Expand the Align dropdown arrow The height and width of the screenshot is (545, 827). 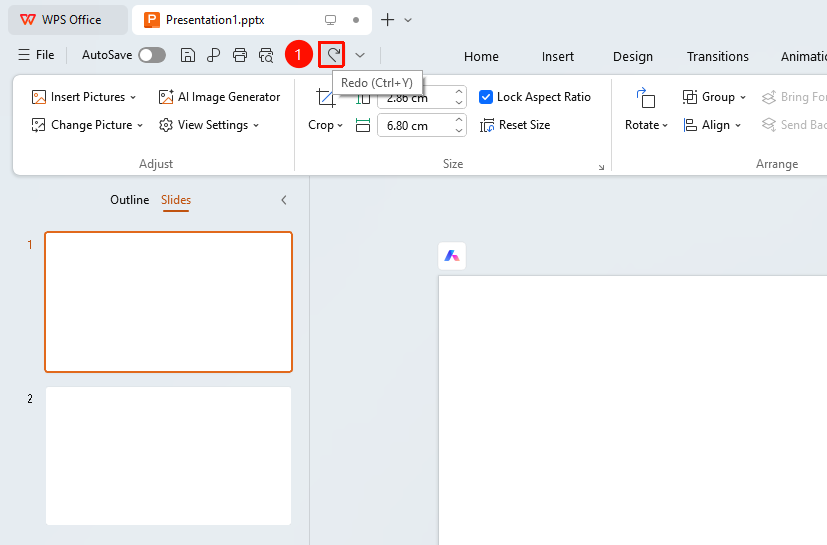click(738, 126)
